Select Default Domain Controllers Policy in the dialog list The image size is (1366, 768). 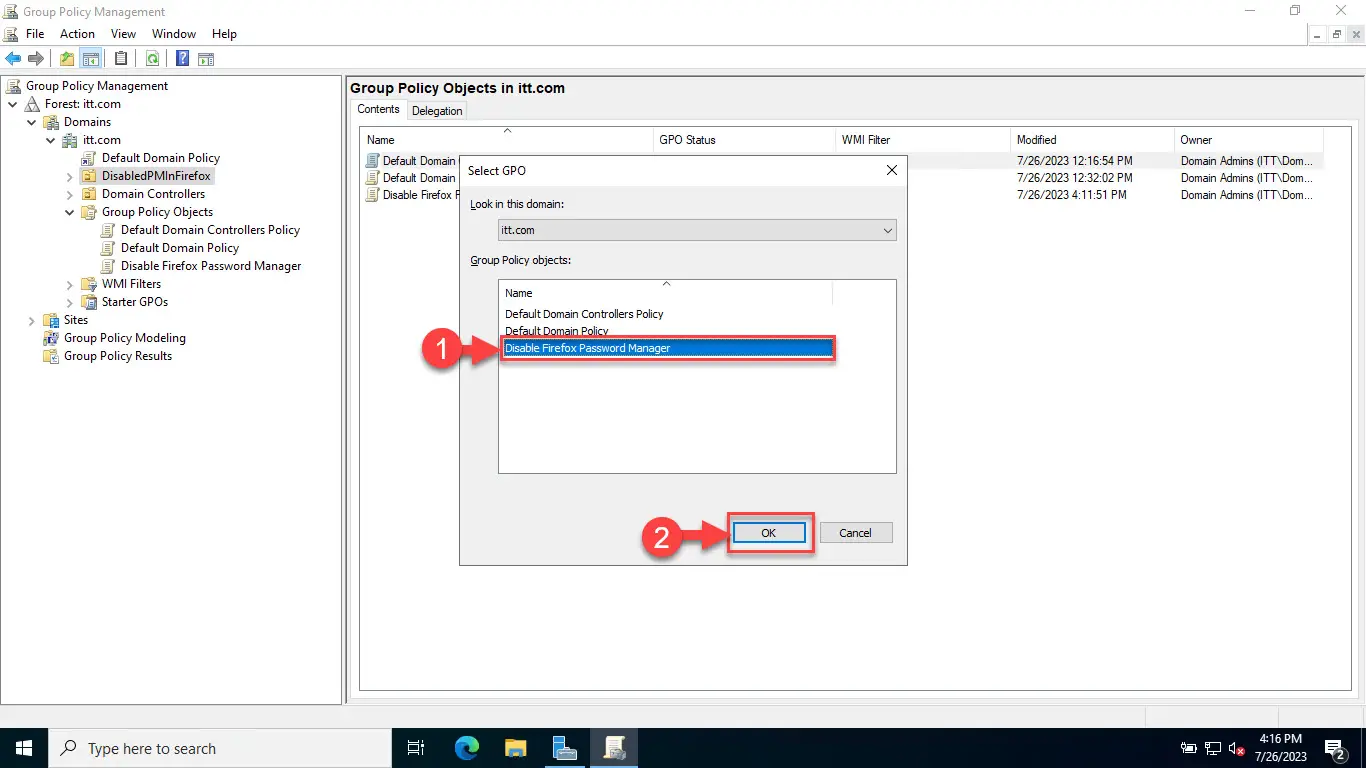[584, 314]
